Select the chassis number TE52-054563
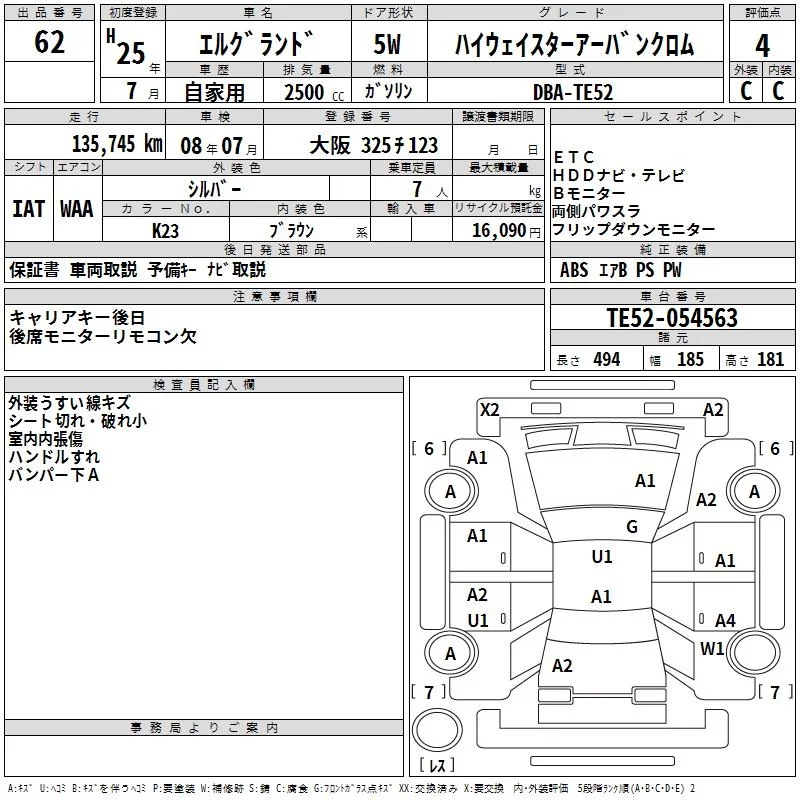The image size is (800, 800). [x=672, y=318]
